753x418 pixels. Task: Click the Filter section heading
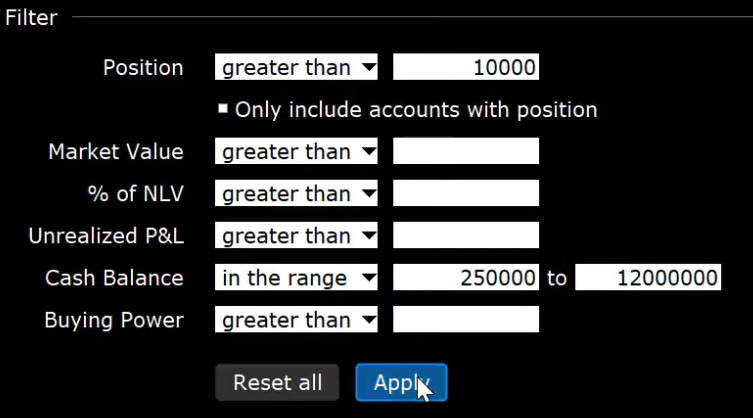[x=32, y=17]
